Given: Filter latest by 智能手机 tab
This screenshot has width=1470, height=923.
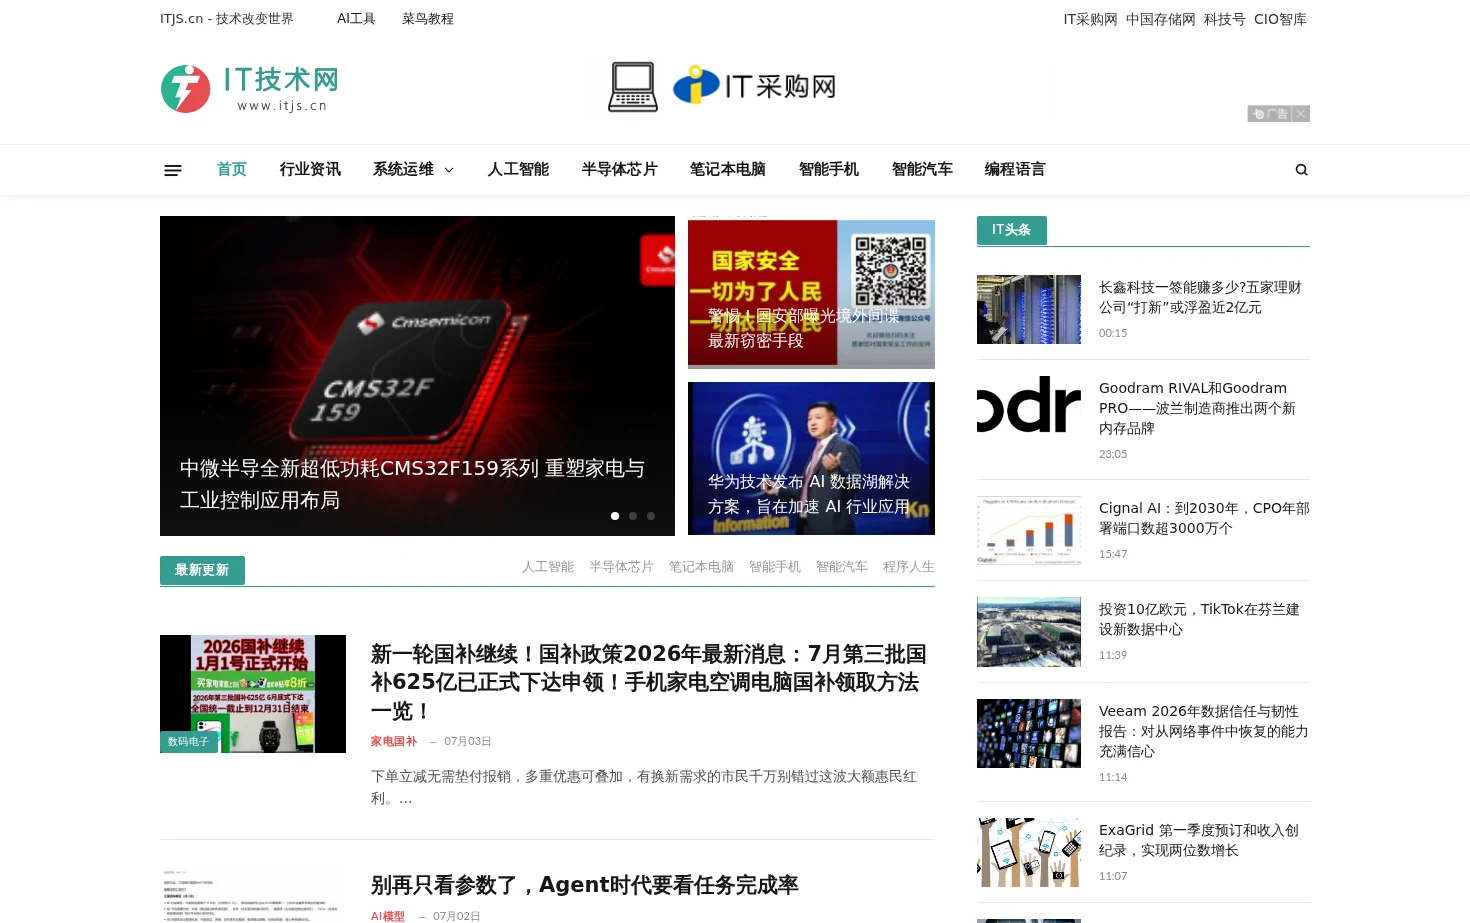Looking at the screenshot, I should (x=775, y=567).
